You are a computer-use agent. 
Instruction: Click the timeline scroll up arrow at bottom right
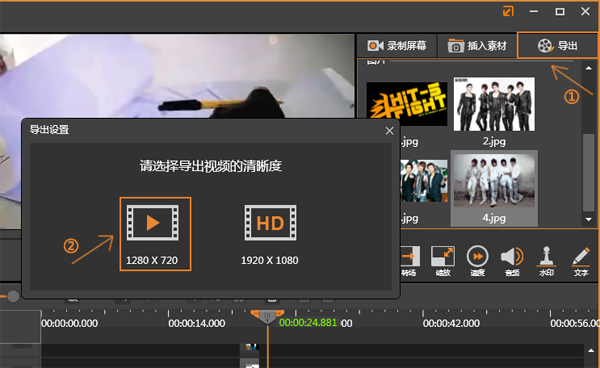click(591, 350)
